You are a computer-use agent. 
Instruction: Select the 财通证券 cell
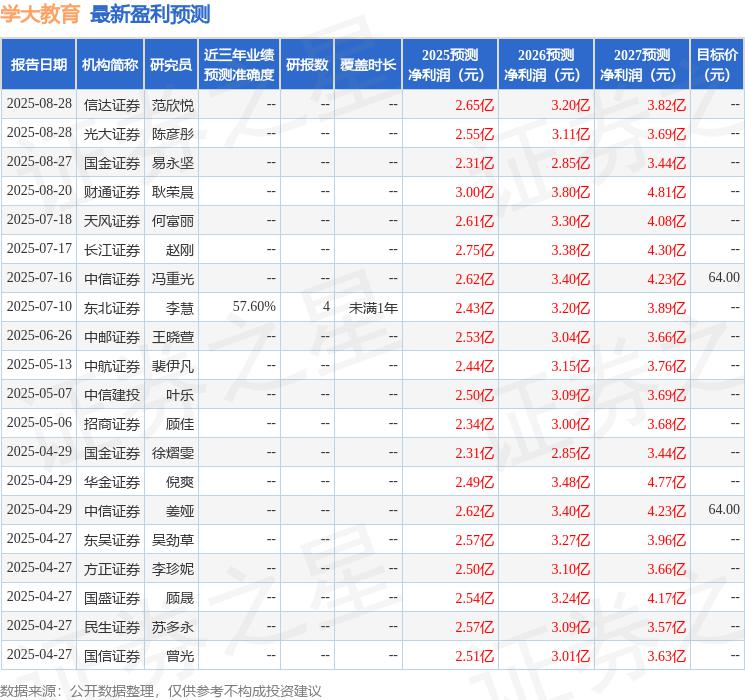pyautogui.click(x=112, y=192)
